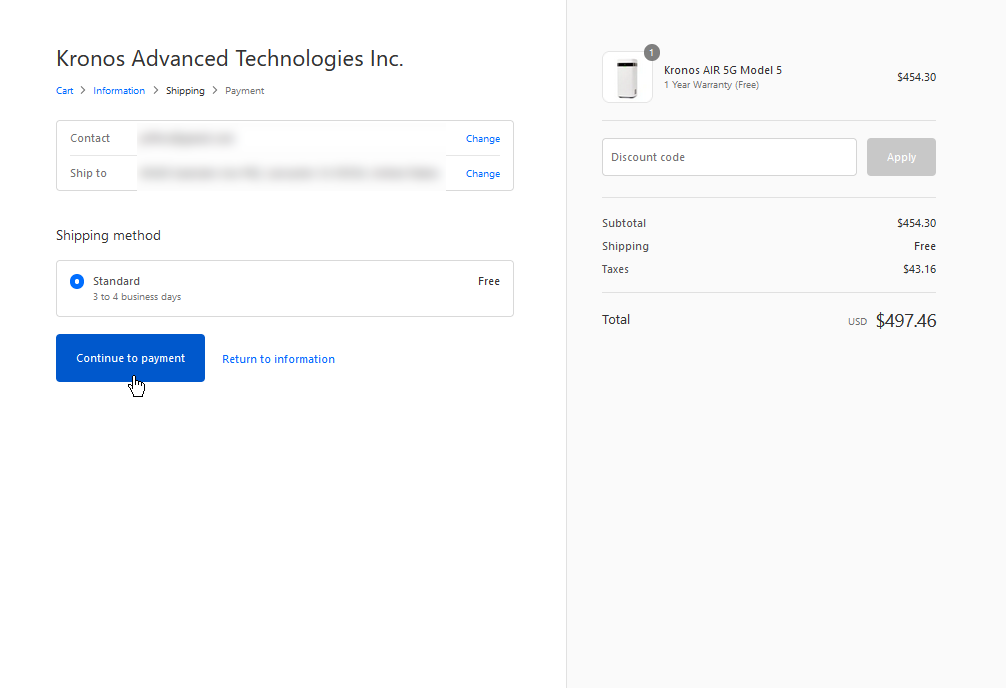Click the Cart breadcrumb link
1006x688 pixels.
point(64,91)
